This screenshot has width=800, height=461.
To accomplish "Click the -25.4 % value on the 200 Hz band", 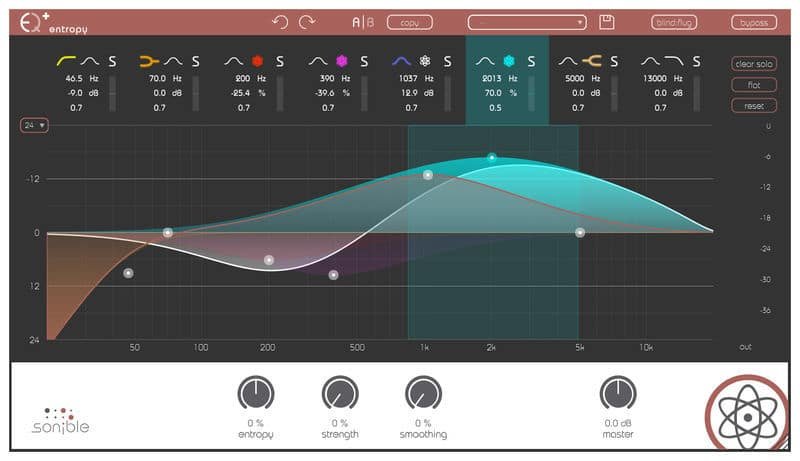I will coord(240,93).
